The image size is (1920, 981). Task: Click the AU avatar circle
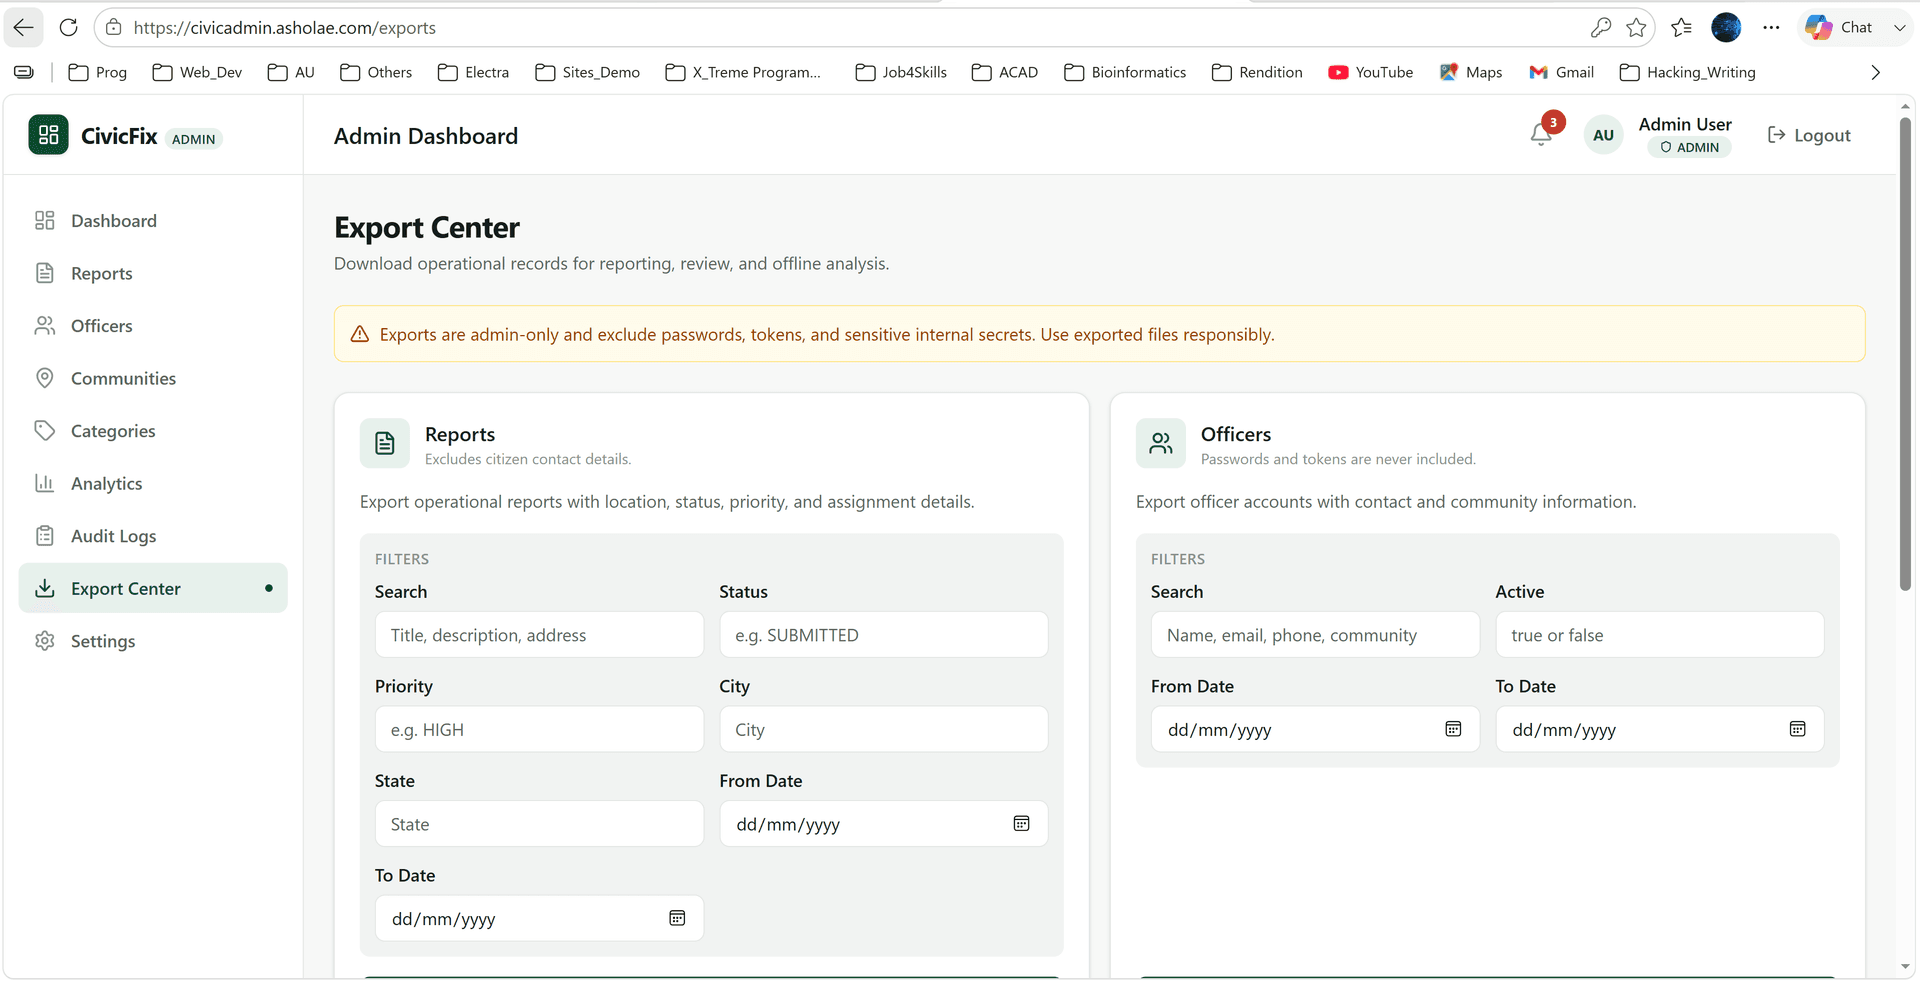pyautogui.click(x=1603, y=135)
